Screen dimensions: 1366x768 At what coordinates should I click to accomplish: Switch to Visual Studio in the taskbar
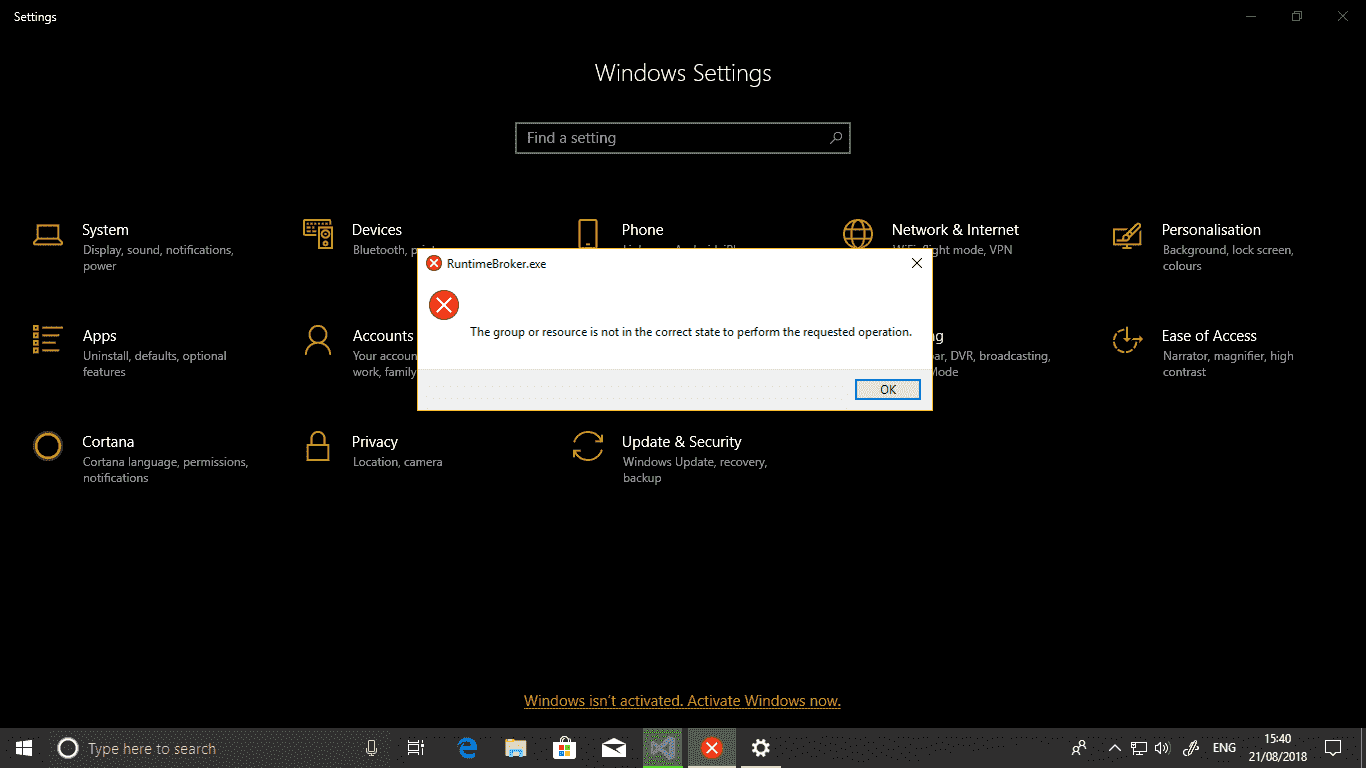662,748
